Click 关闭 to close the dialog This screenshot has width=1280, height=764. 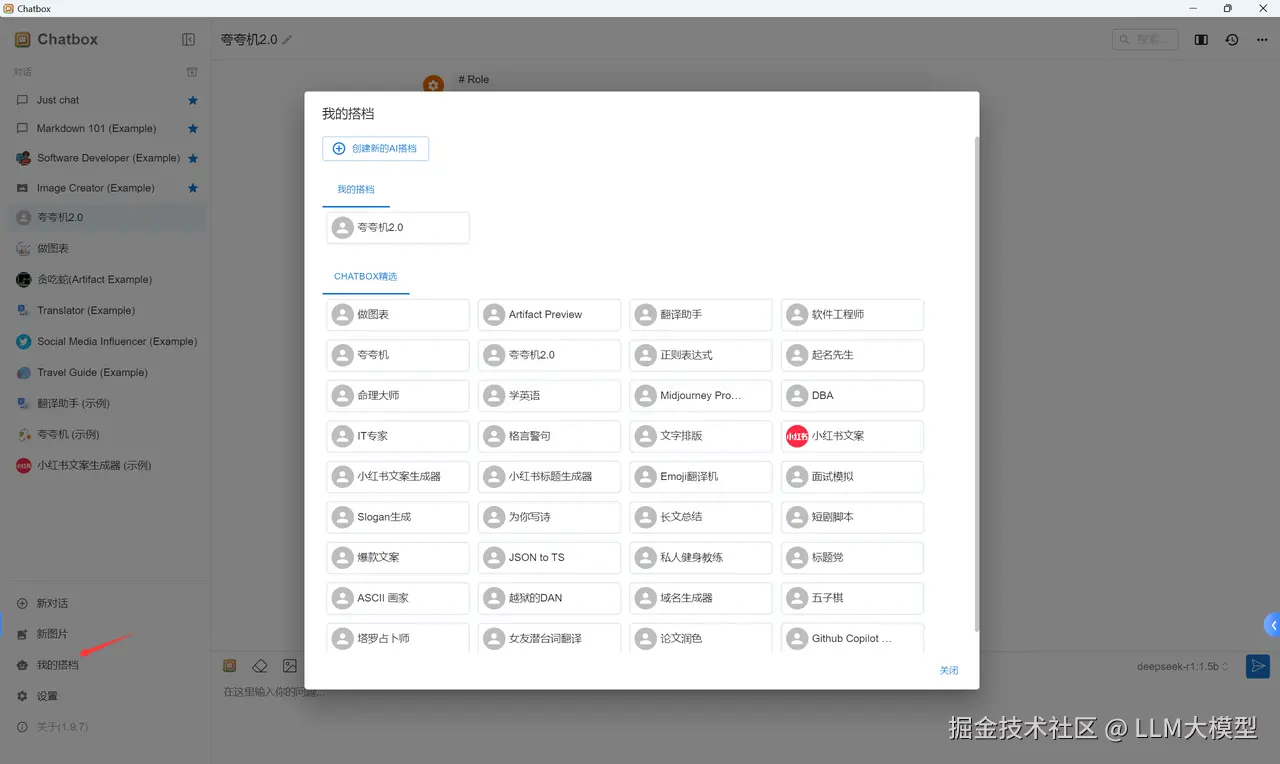[x=949, y=670]
